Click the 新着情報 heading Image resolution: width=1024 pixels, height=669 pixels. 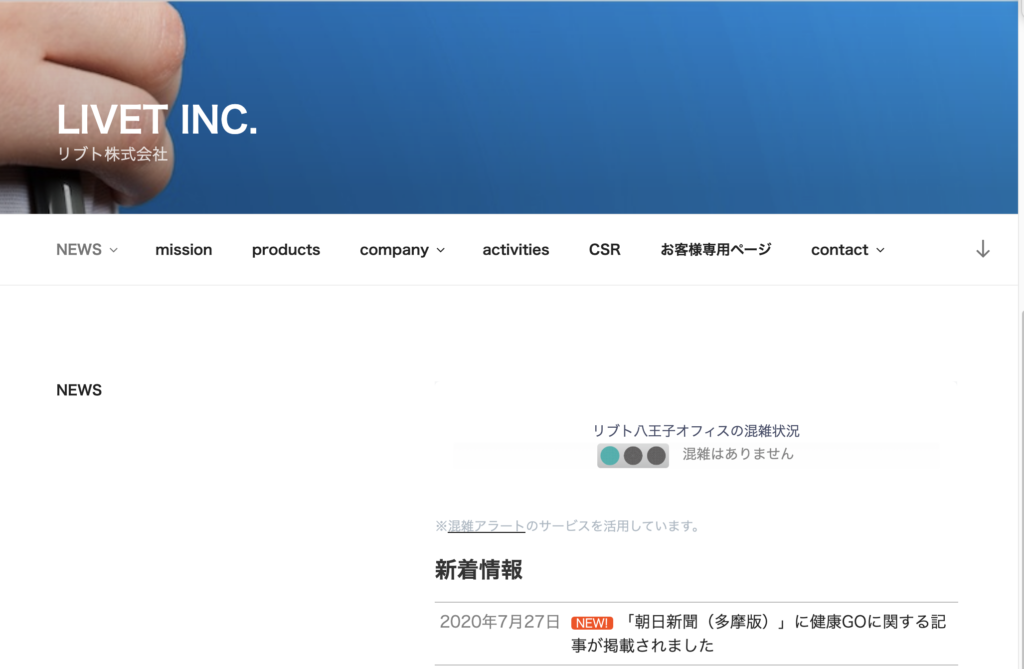click(479, 570)
